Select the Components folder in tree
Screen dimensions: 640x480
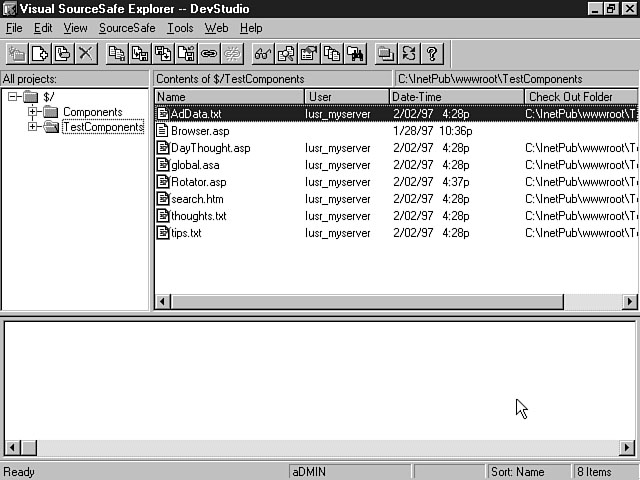[x=92, y=112]
